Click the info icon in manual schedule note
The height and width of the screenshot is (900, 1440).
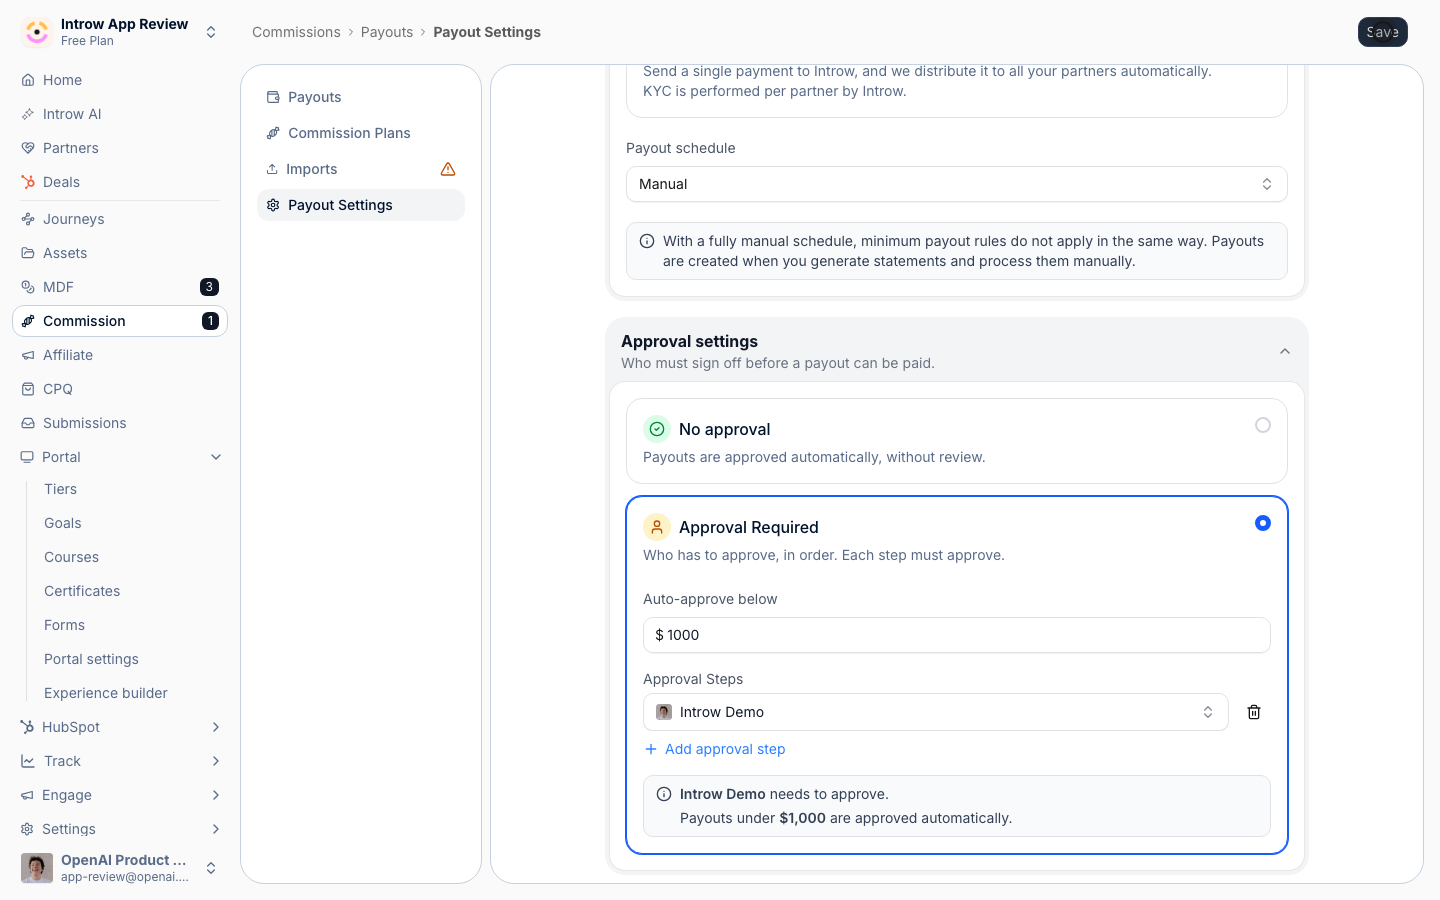tap(647, 241)
